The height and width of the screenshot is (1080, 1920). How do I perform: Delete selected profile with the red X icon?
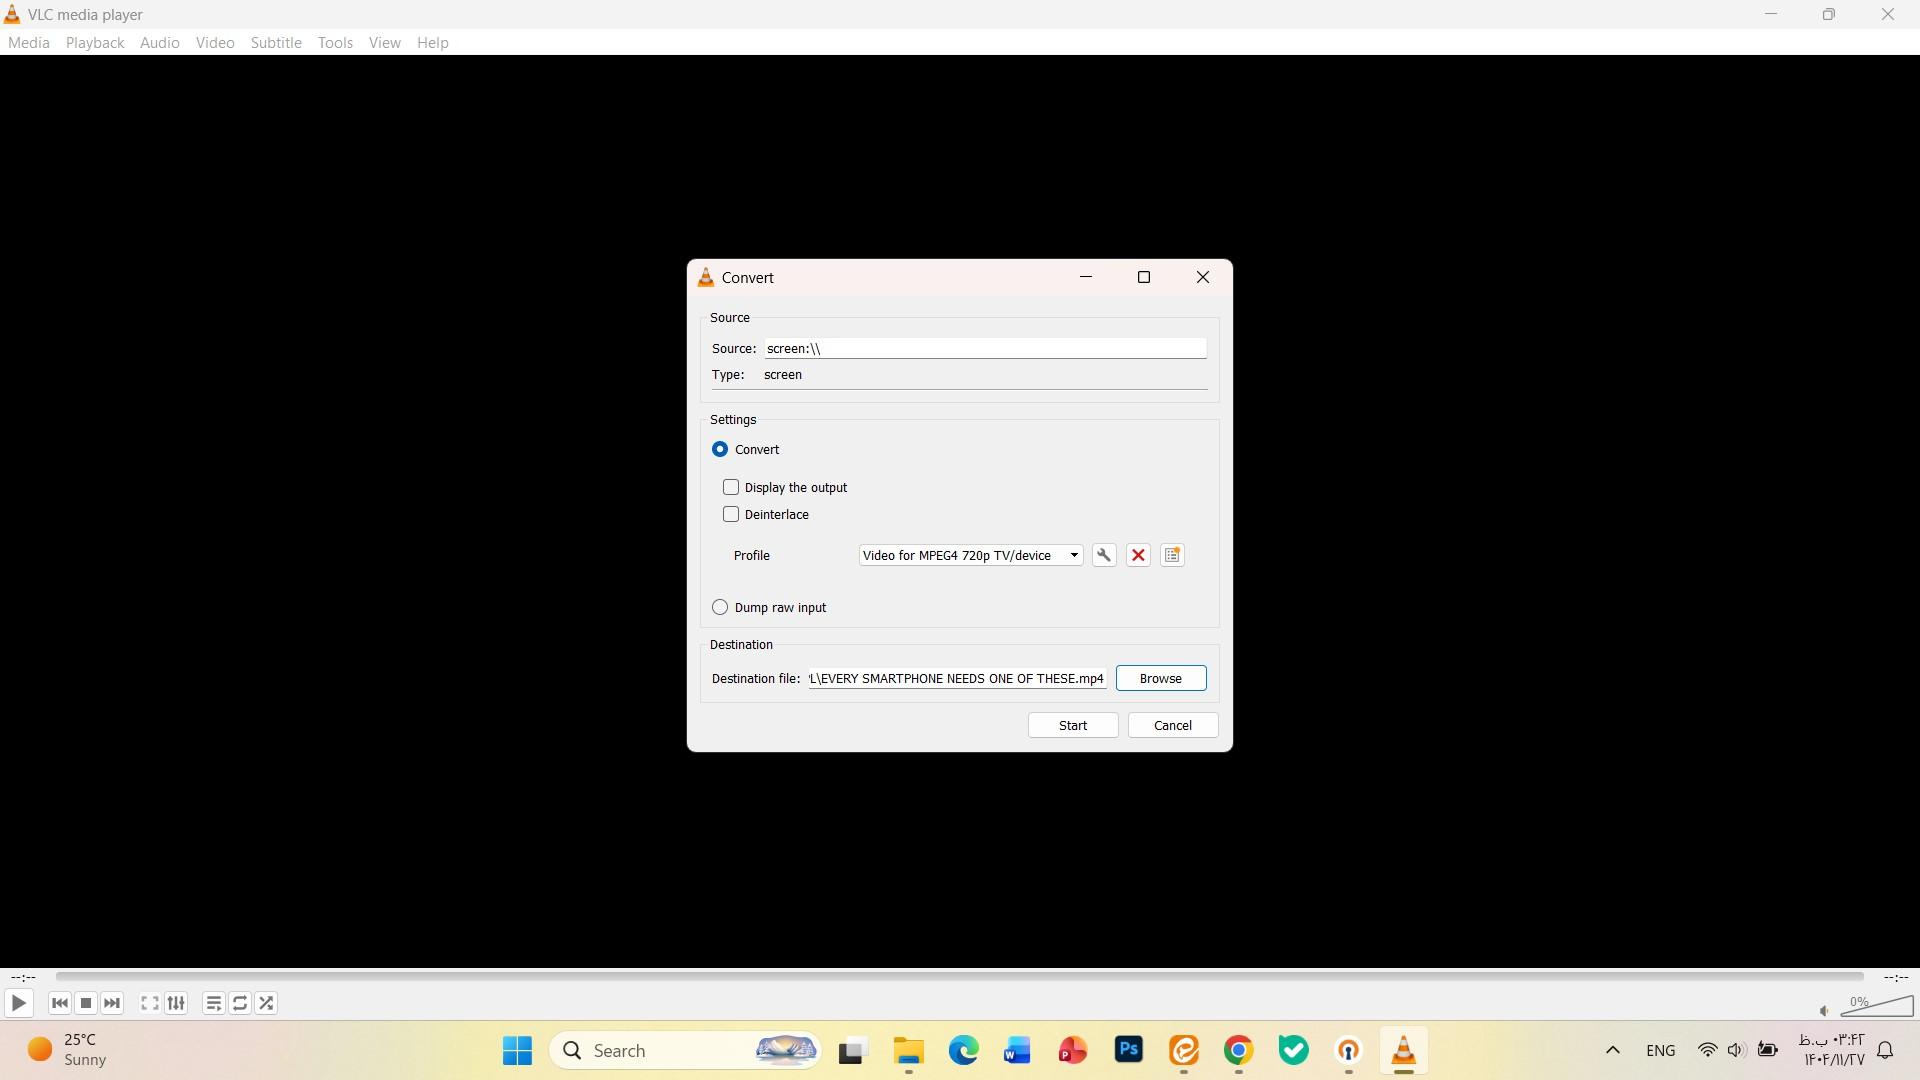(x=1138, y=555)
